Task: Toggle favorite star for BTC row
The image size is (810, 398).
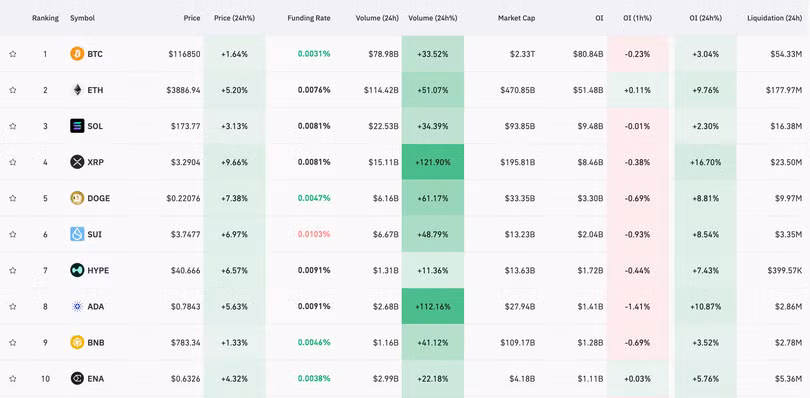Action: pyautogui.click(x=13, y=54)
